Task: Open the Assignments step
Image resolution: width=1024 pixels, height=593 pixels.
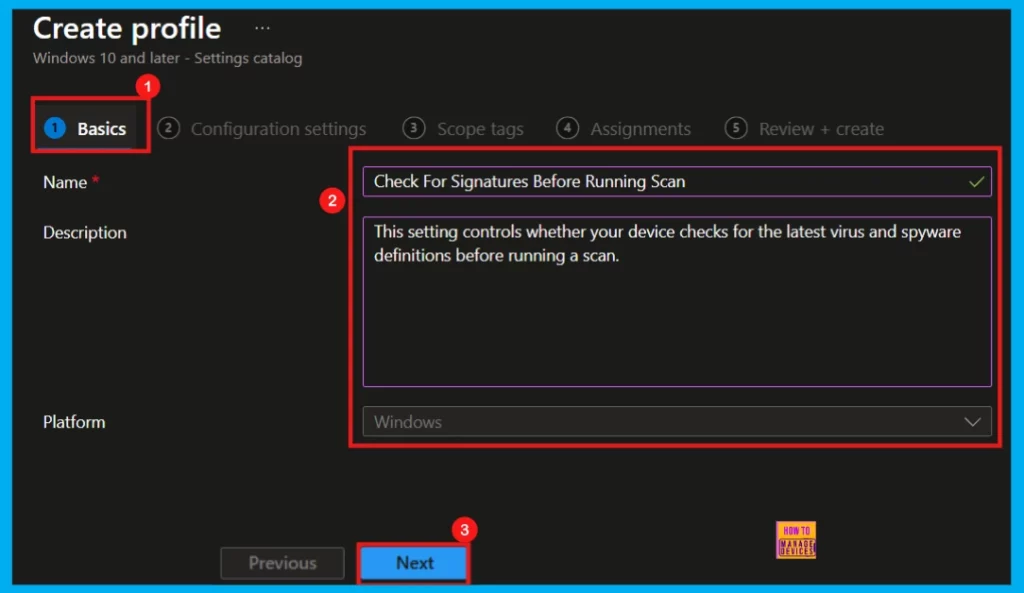Action: (624, 129)
